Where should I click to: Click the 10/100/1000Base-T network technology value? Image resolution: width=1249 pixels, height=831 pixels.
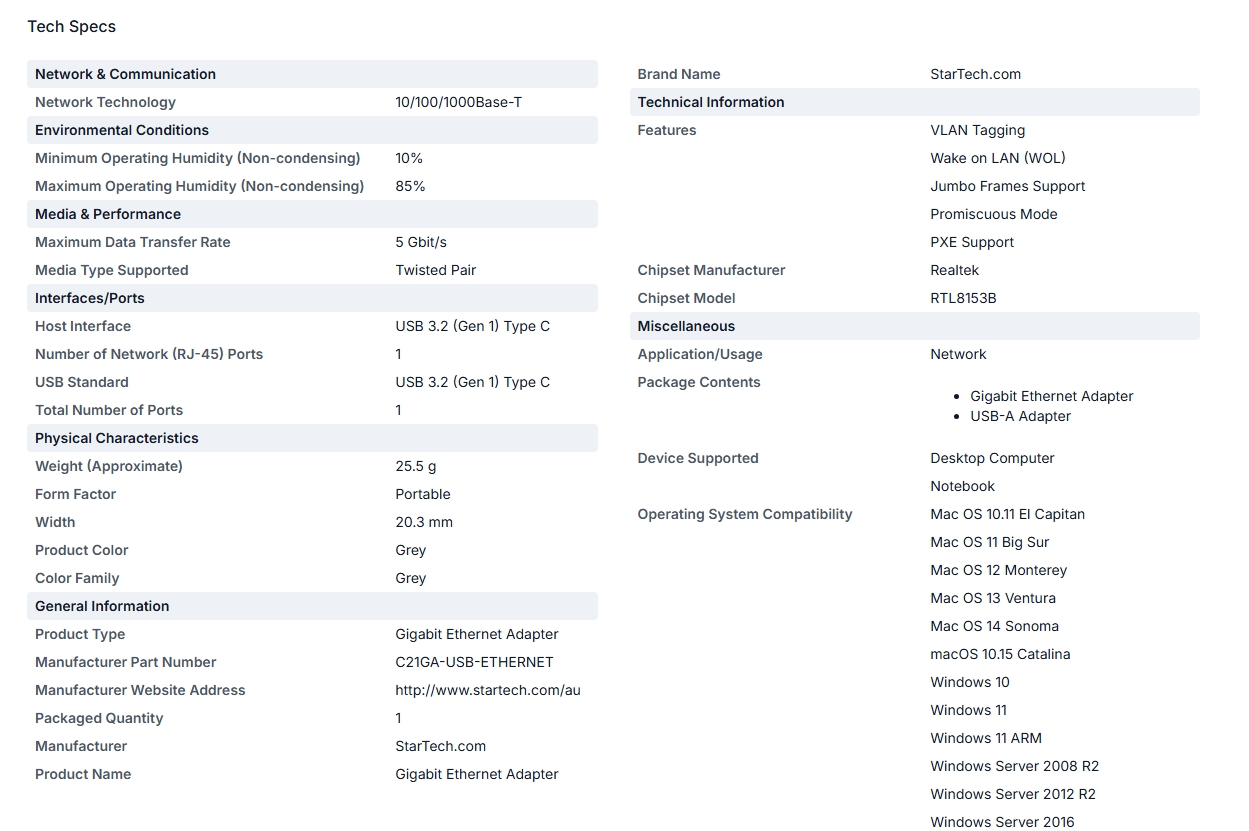[458, 102]
